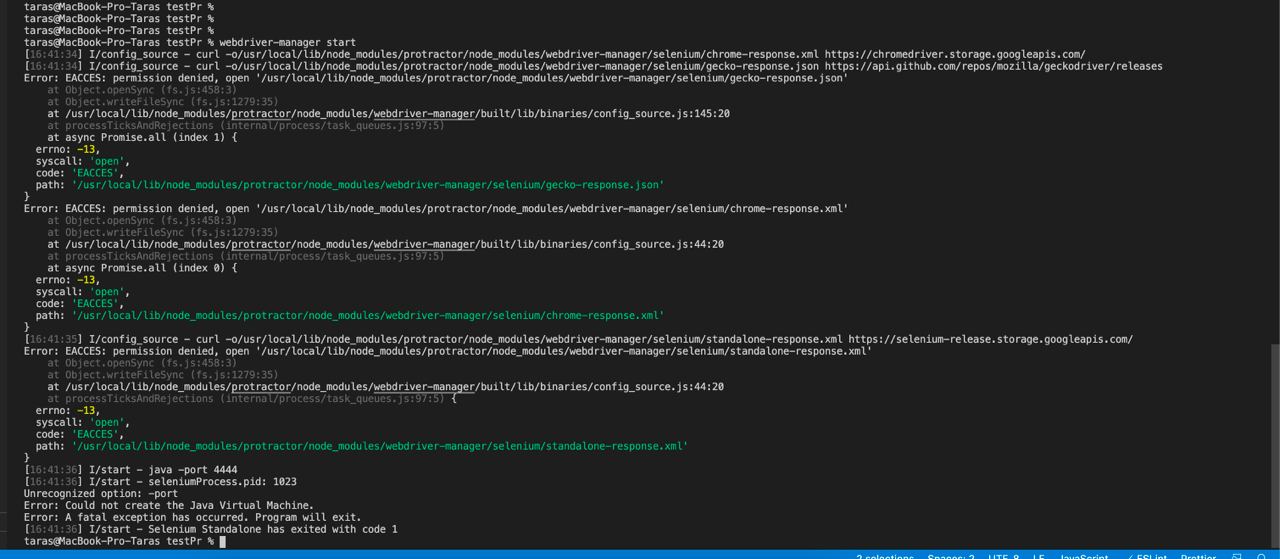The image size is (1280, 559).
Task: Open 'Spaces: 2' indentation setting
Action: [x=951, y=556]
